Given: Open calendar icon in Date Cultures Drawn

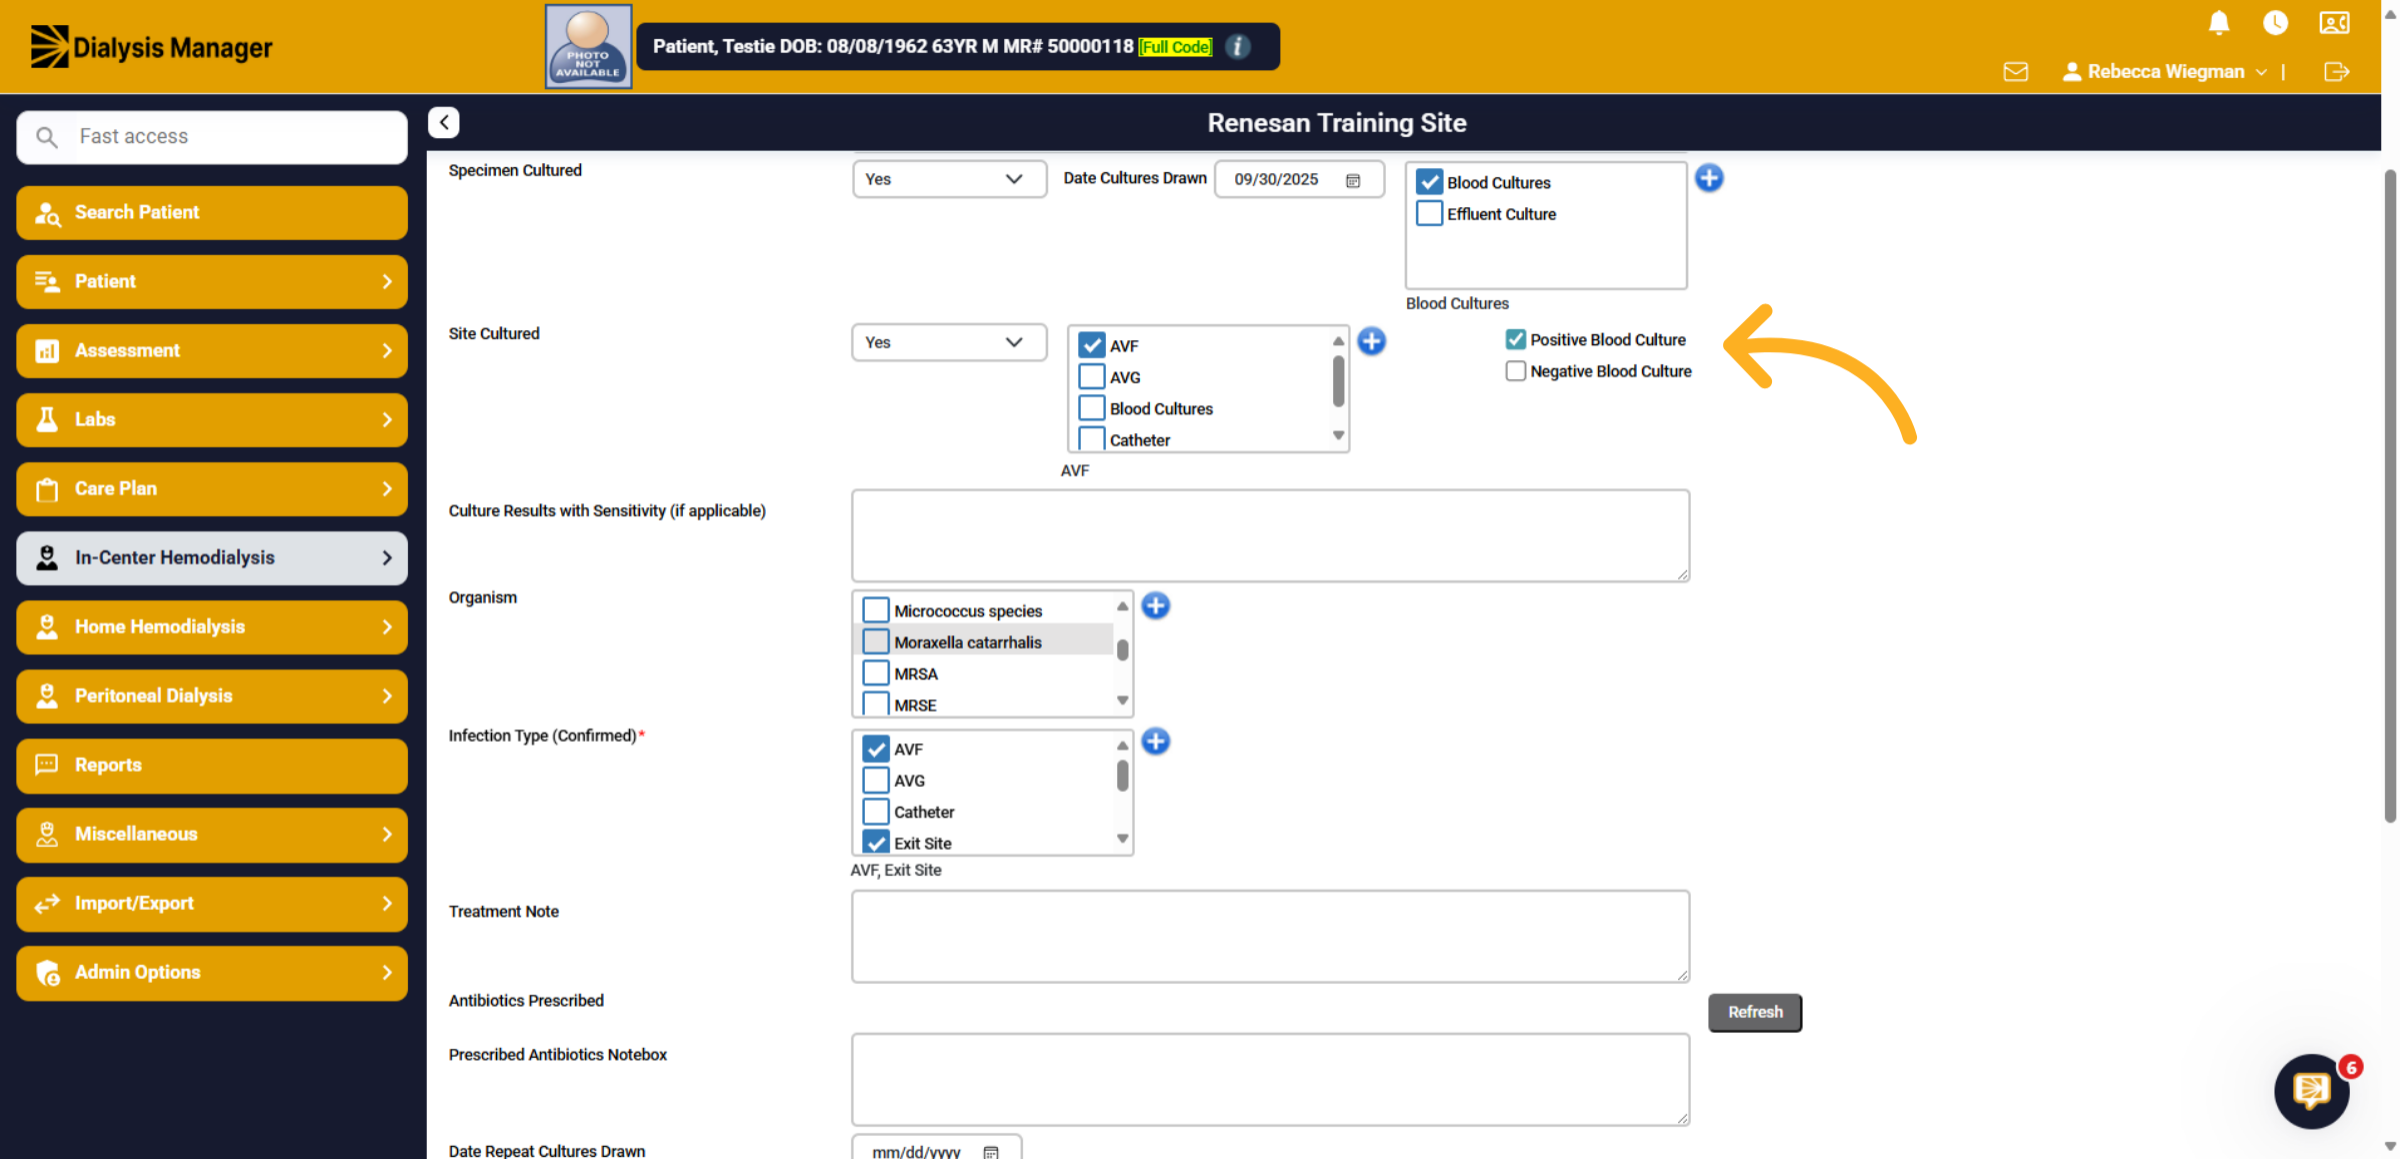Looking at the screenshot, I should [1353, 180].
